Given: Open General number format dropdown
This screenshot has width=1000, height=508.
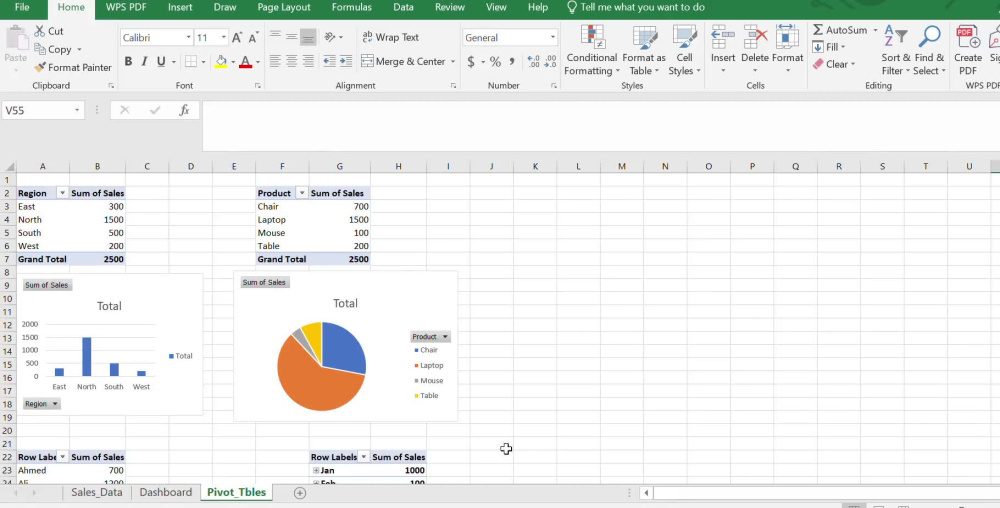Looking at the screenshot, I should [552, 38].
